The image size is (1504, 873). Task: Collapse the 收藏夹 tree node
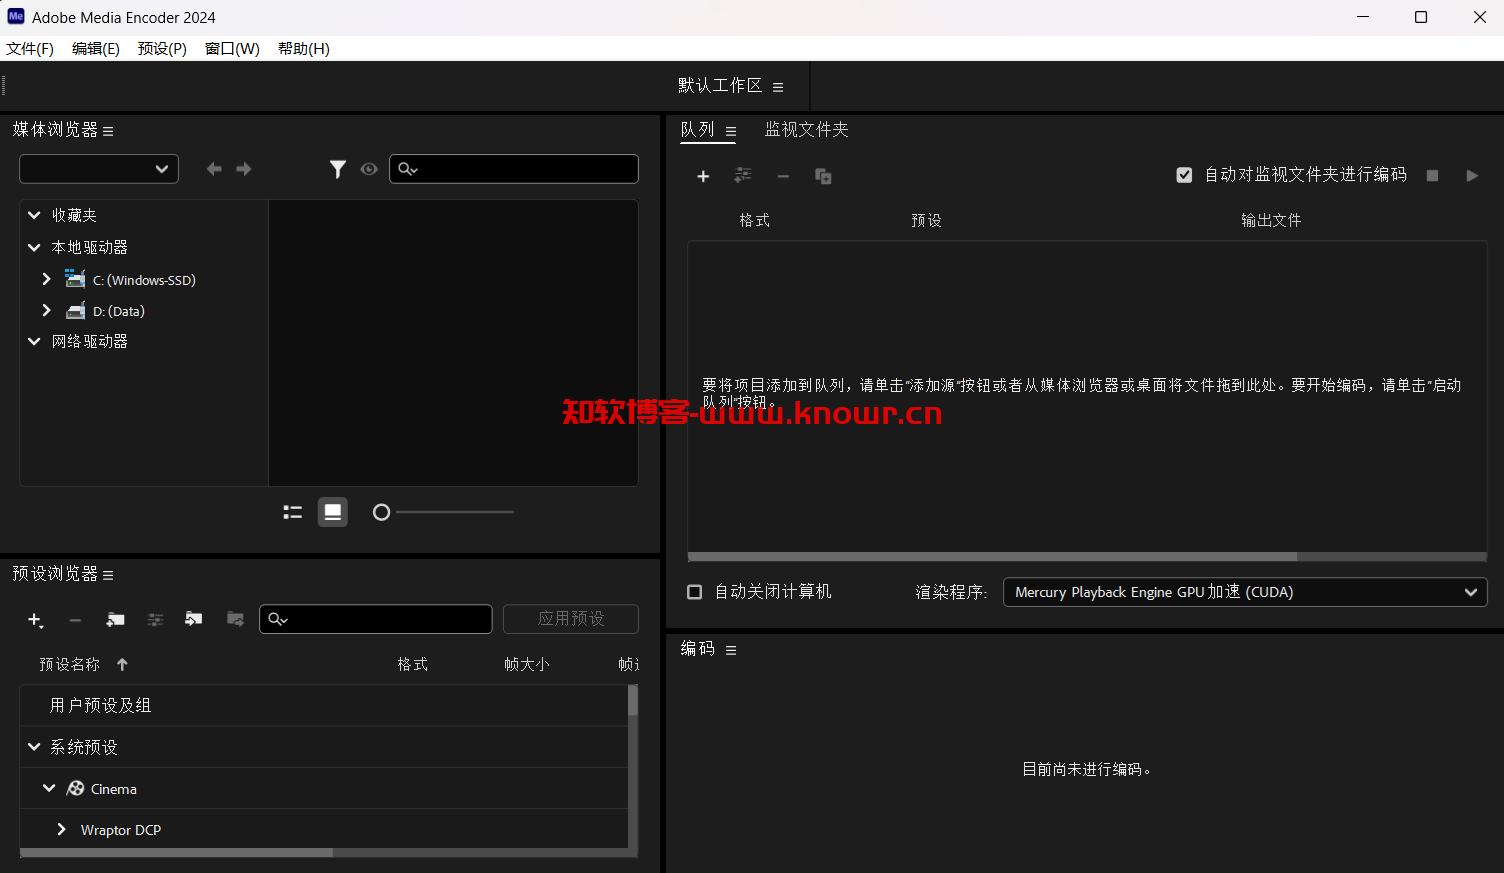tap(34, 215)
